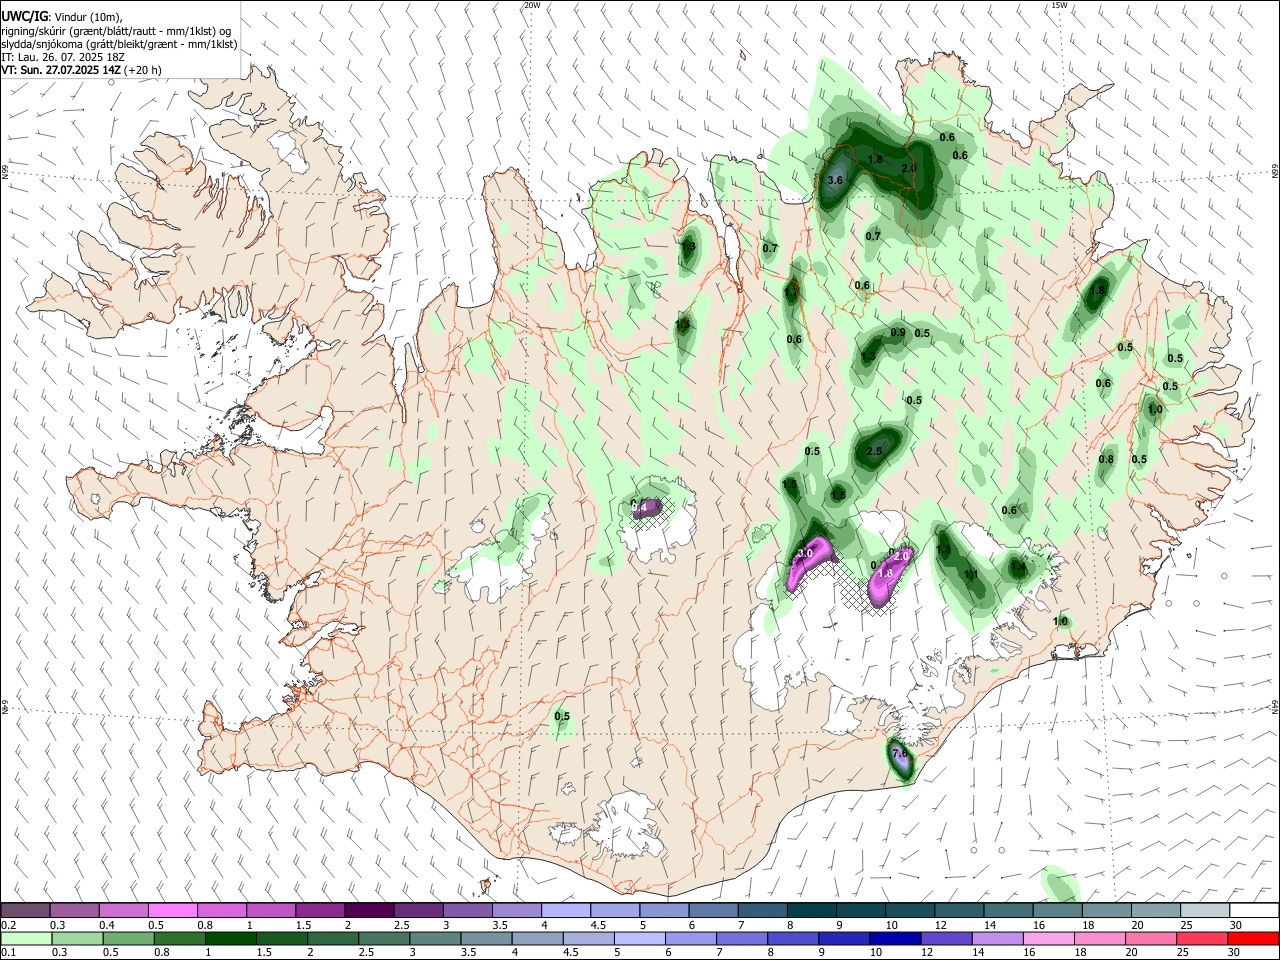This screenshot has width=1280, height=960.
Task: Click the 0.8 value label in eastern Iceland
Action: (x=1106, y=460)
